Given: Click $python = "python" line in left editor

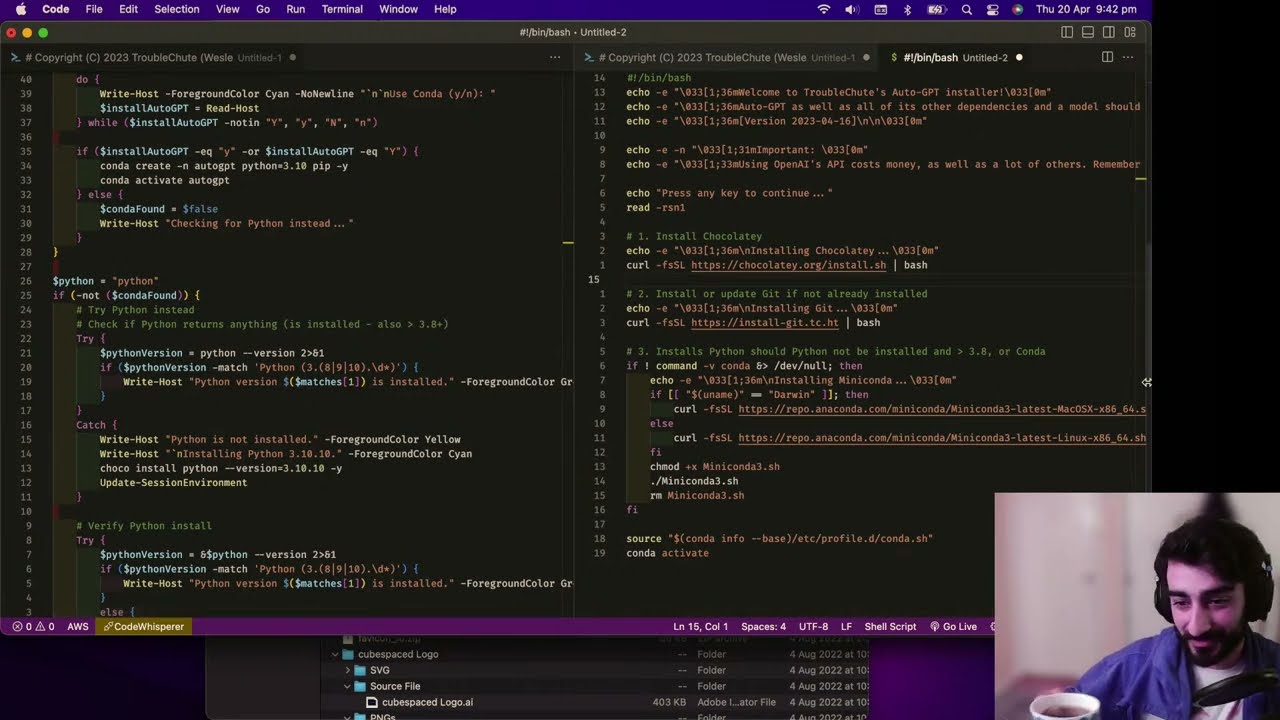Looking at the screenshot, I should click(105, 281).
